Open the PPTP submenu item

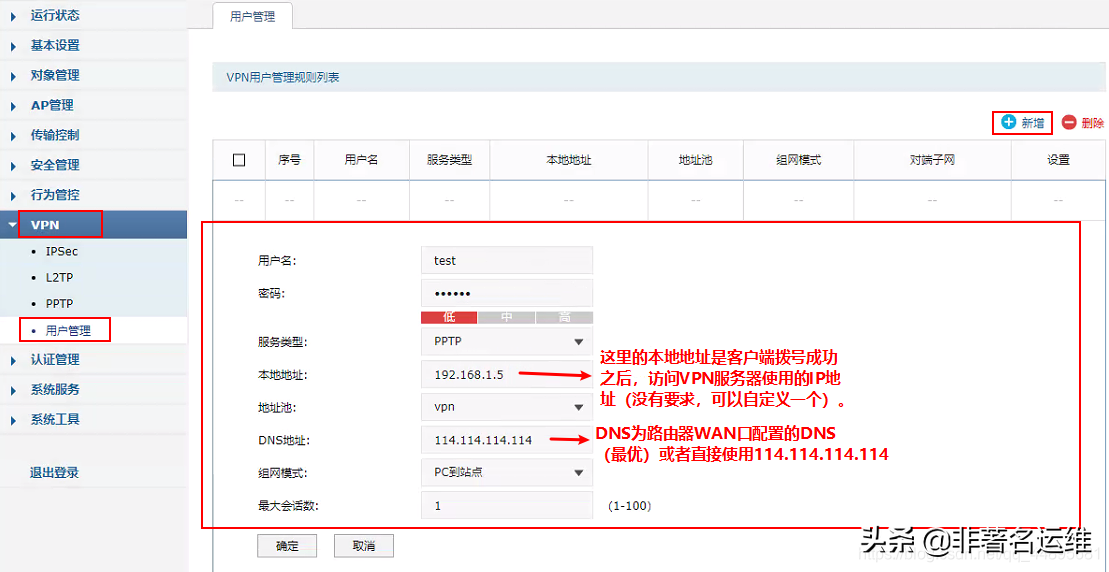[60, 303]
